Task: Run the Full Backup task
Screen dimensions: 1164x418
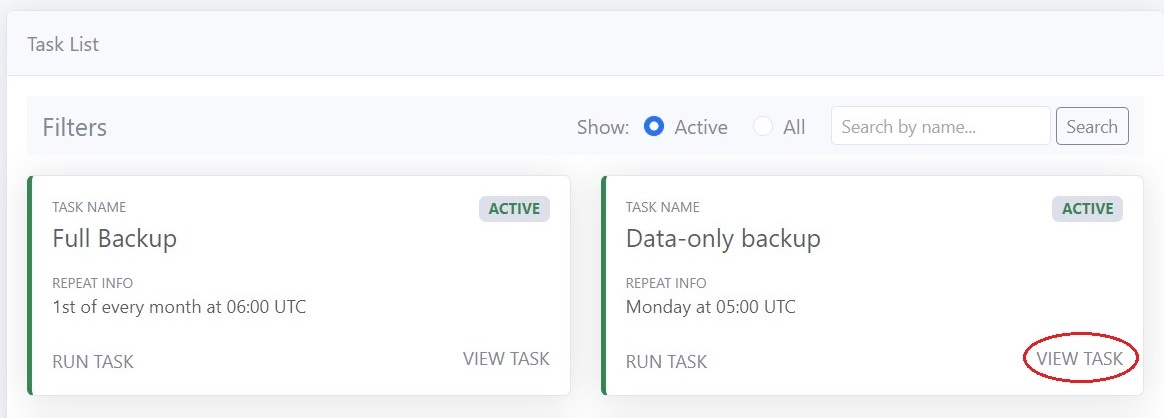Action: (x=93, y=361)
